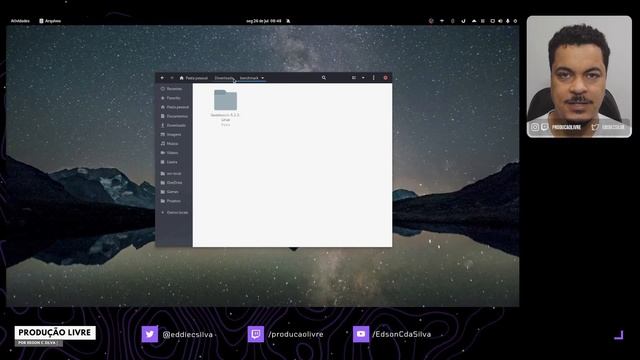640x360 pixels.
Task: Click the speaker volume icon in system tray
Action: pyautogui.click(x=500, y=21)
